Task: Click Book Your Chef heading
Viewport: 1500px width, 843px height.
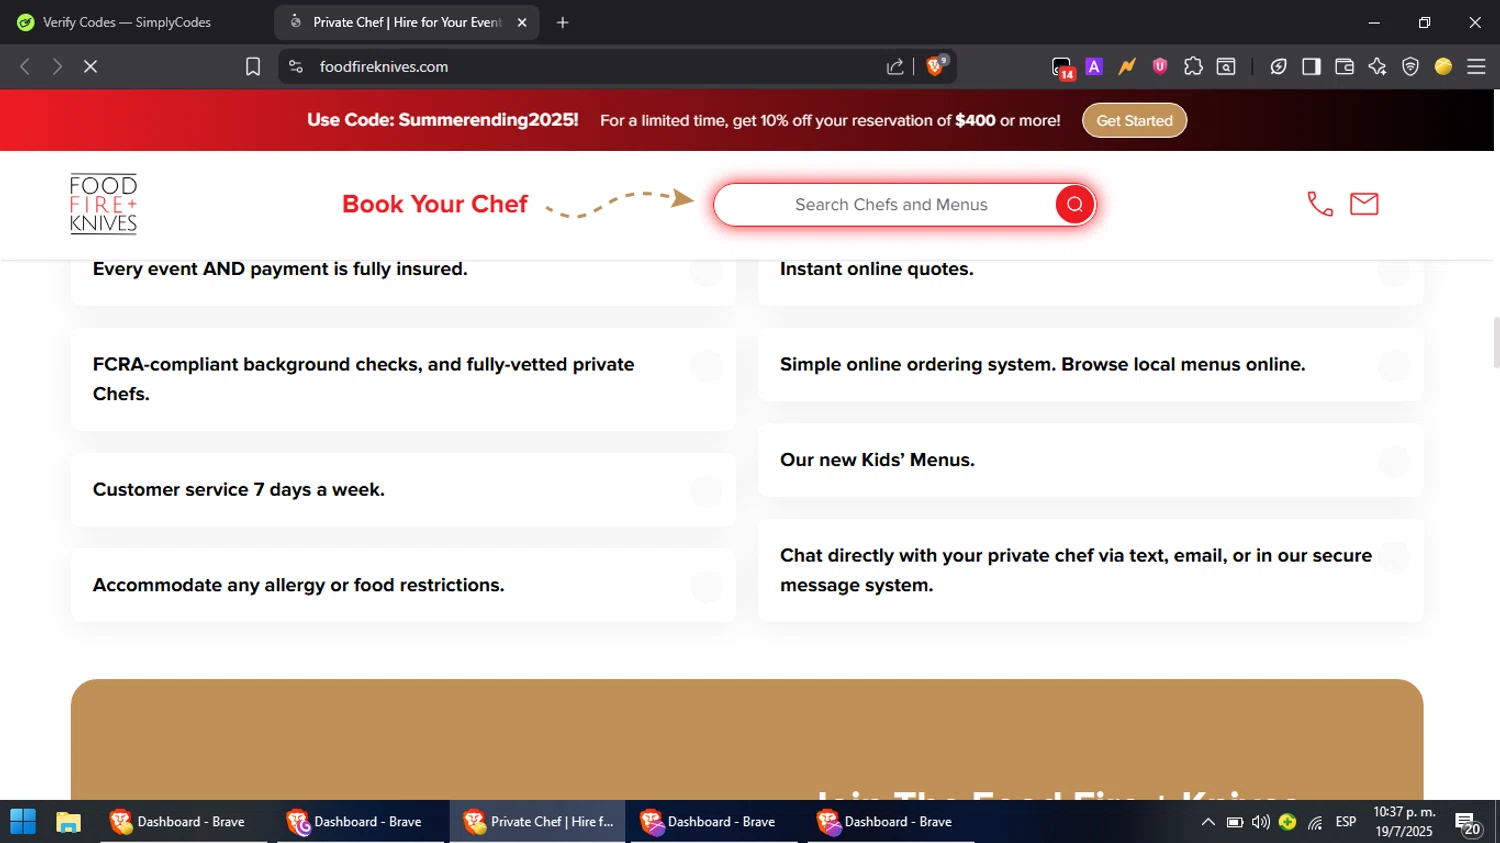Action: 435,204
